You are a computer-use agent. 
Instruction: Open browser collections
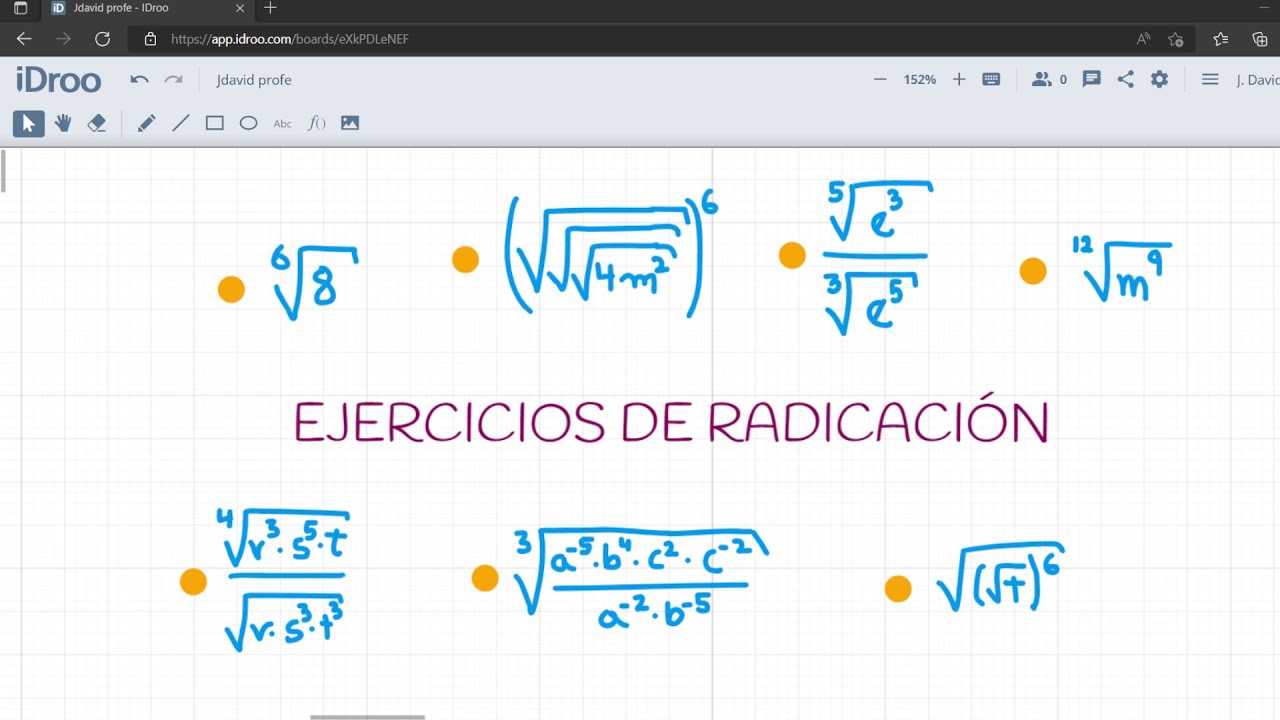[x=1260, y=39]
